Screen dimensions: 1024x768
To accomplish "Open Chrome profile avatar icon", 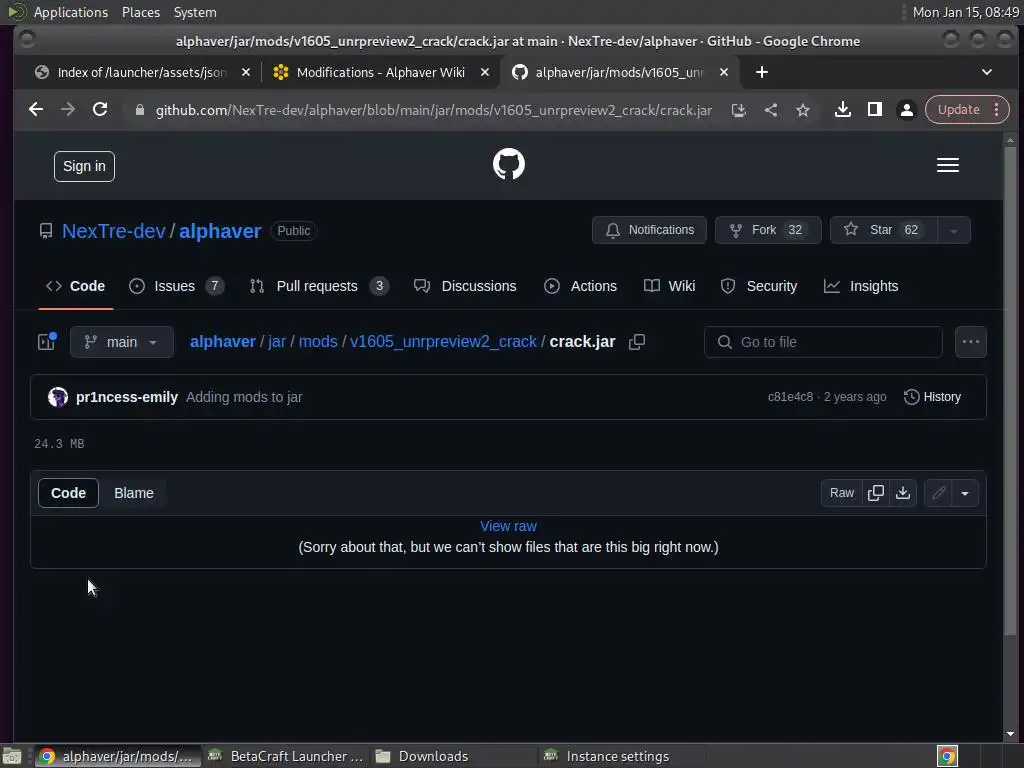I will tap(906, 110).
